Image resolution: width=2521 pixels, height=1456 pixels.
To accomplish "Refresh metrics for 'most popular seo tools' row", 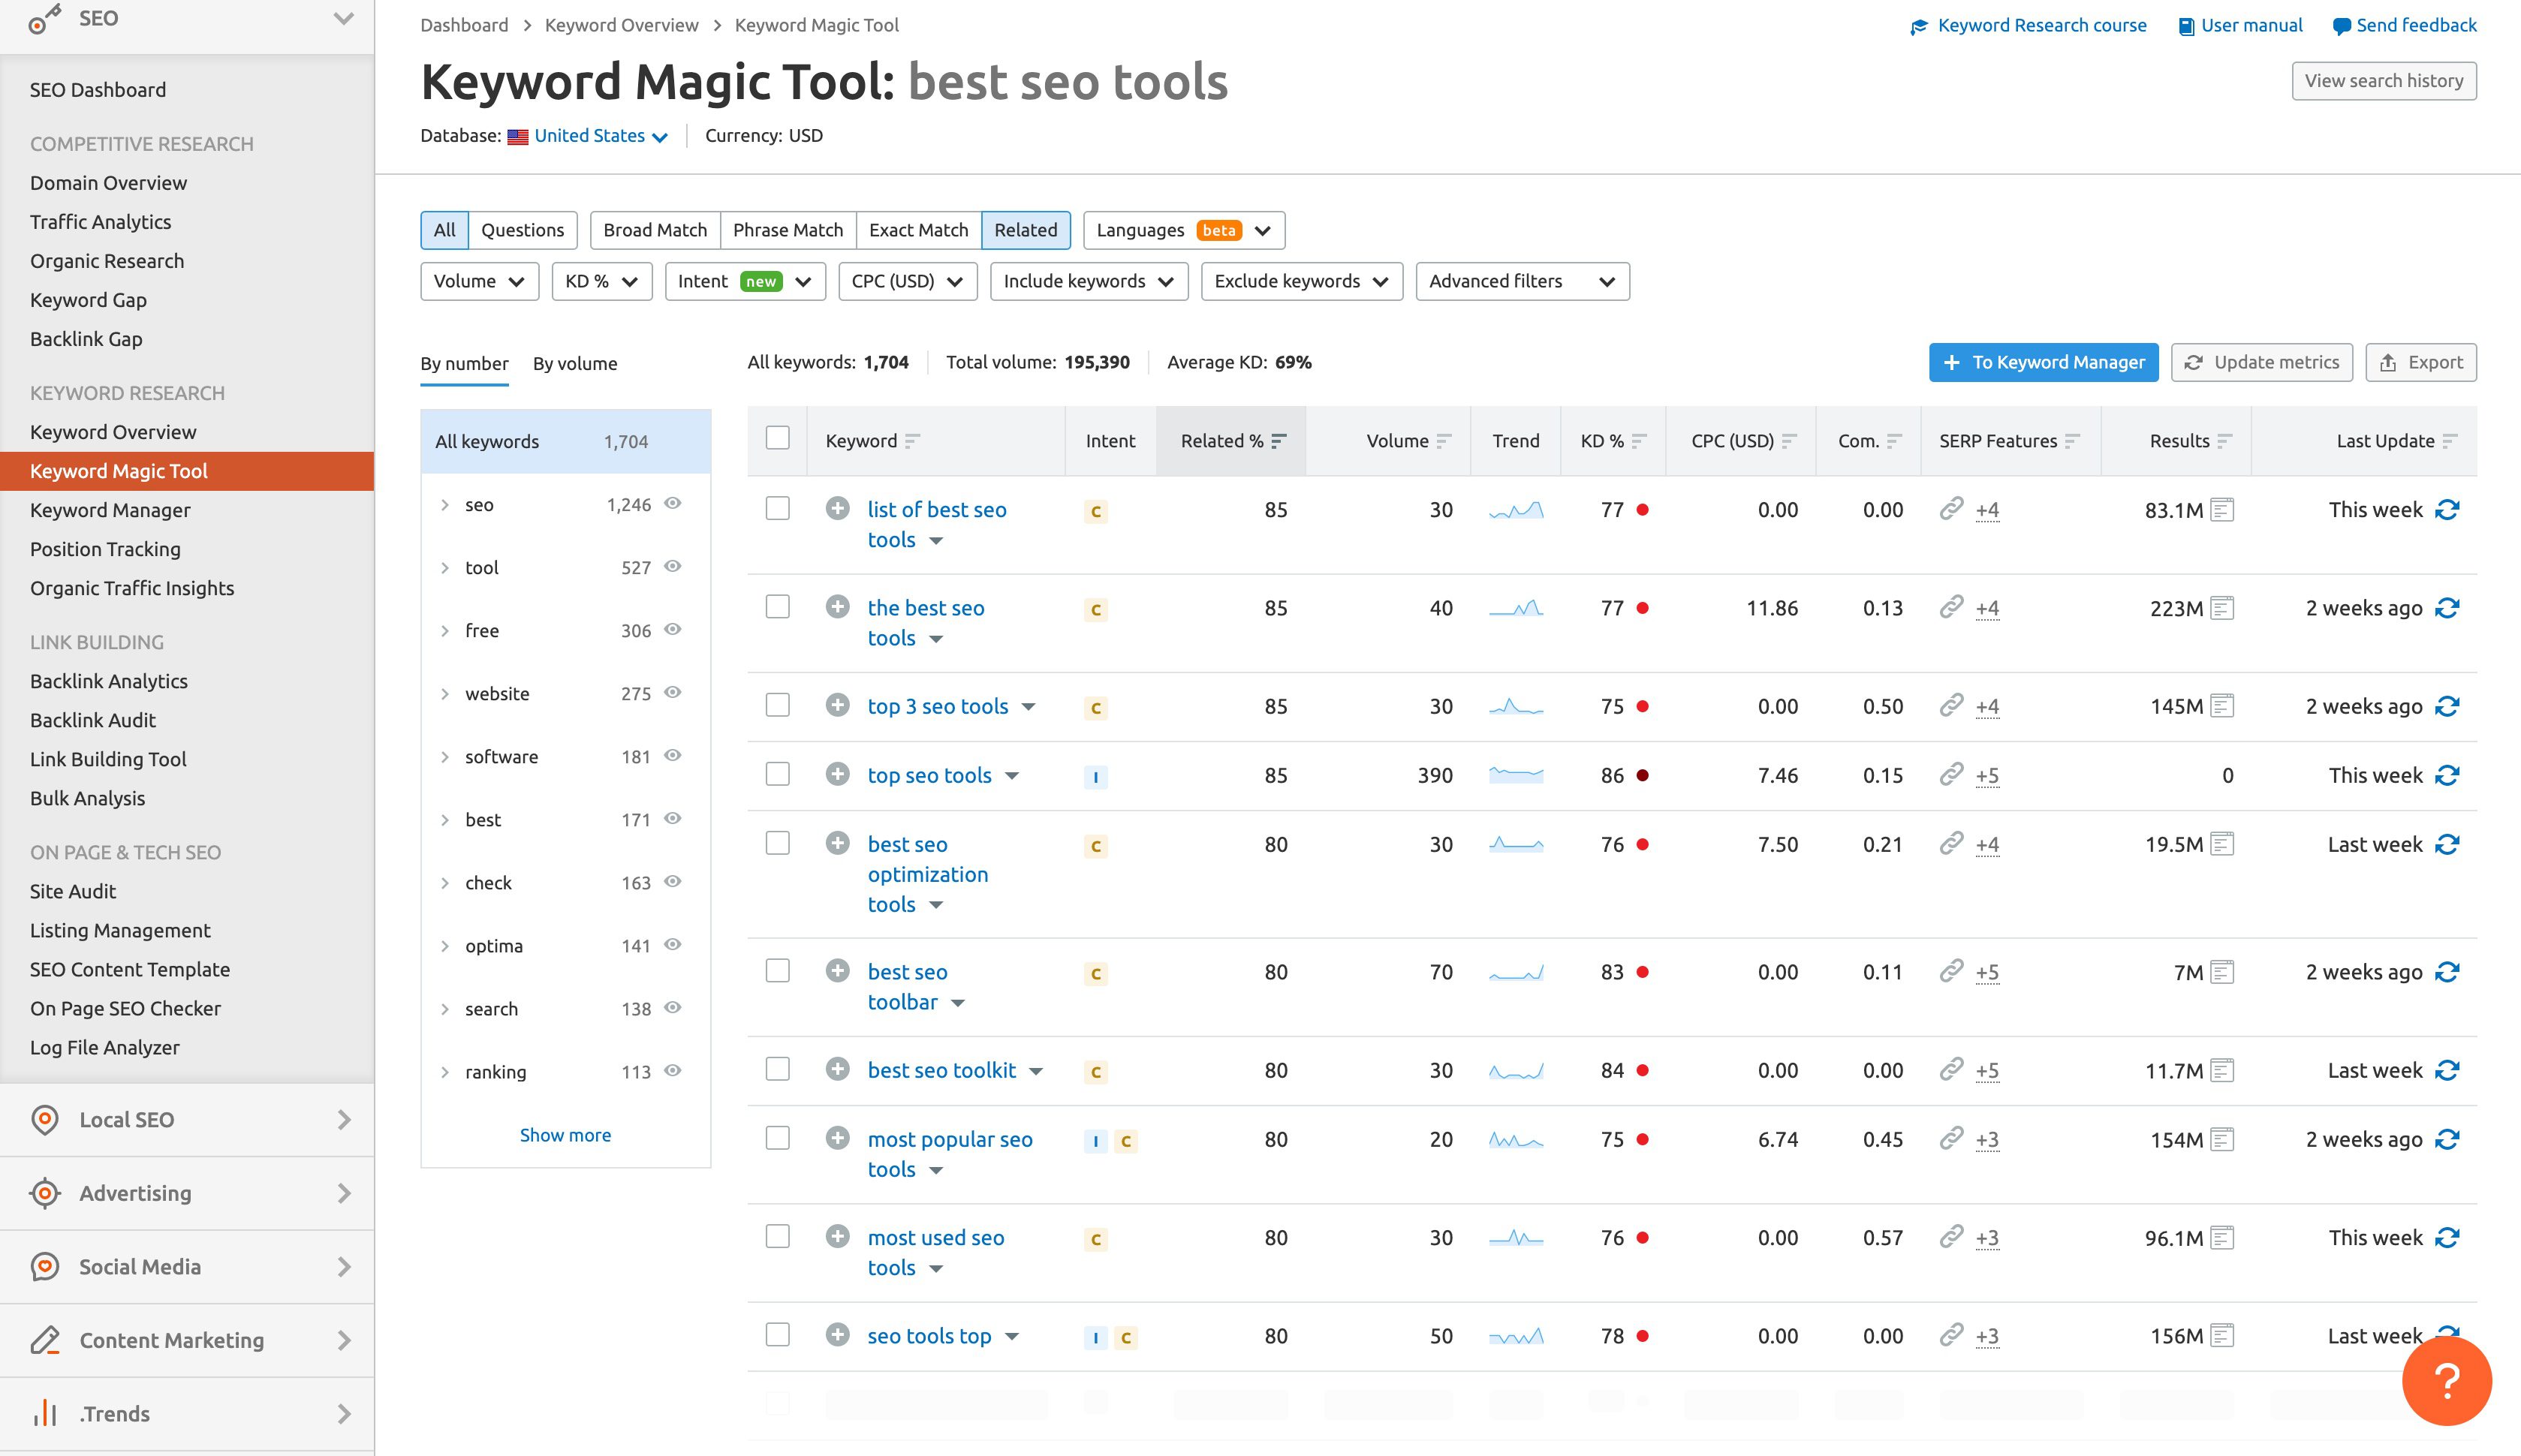I will [x=2446, y=1139].
